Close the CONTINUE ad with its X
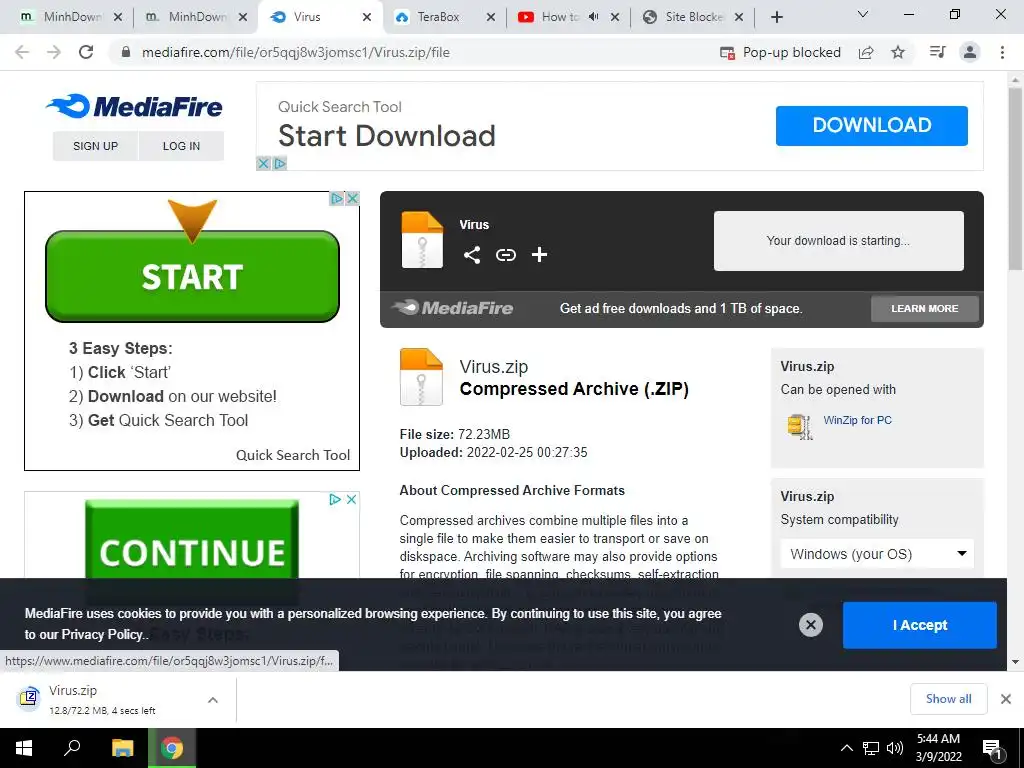This screenshot has height=768, width=1024. pos(351,500)
